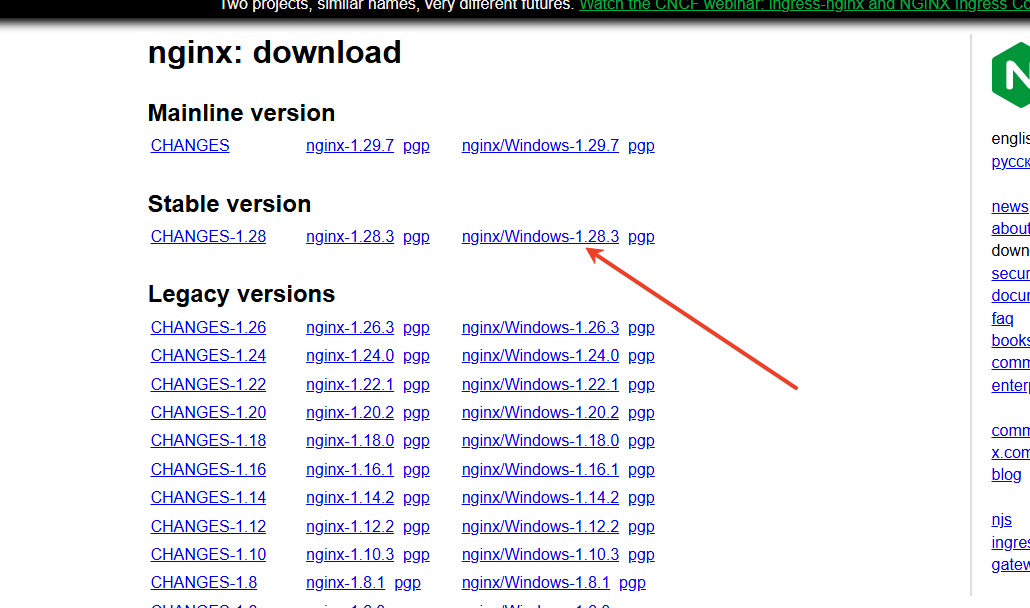Download nginx/Windows-1.10.3
This screenshot has width=1030, height=608.
coord(540,555)
